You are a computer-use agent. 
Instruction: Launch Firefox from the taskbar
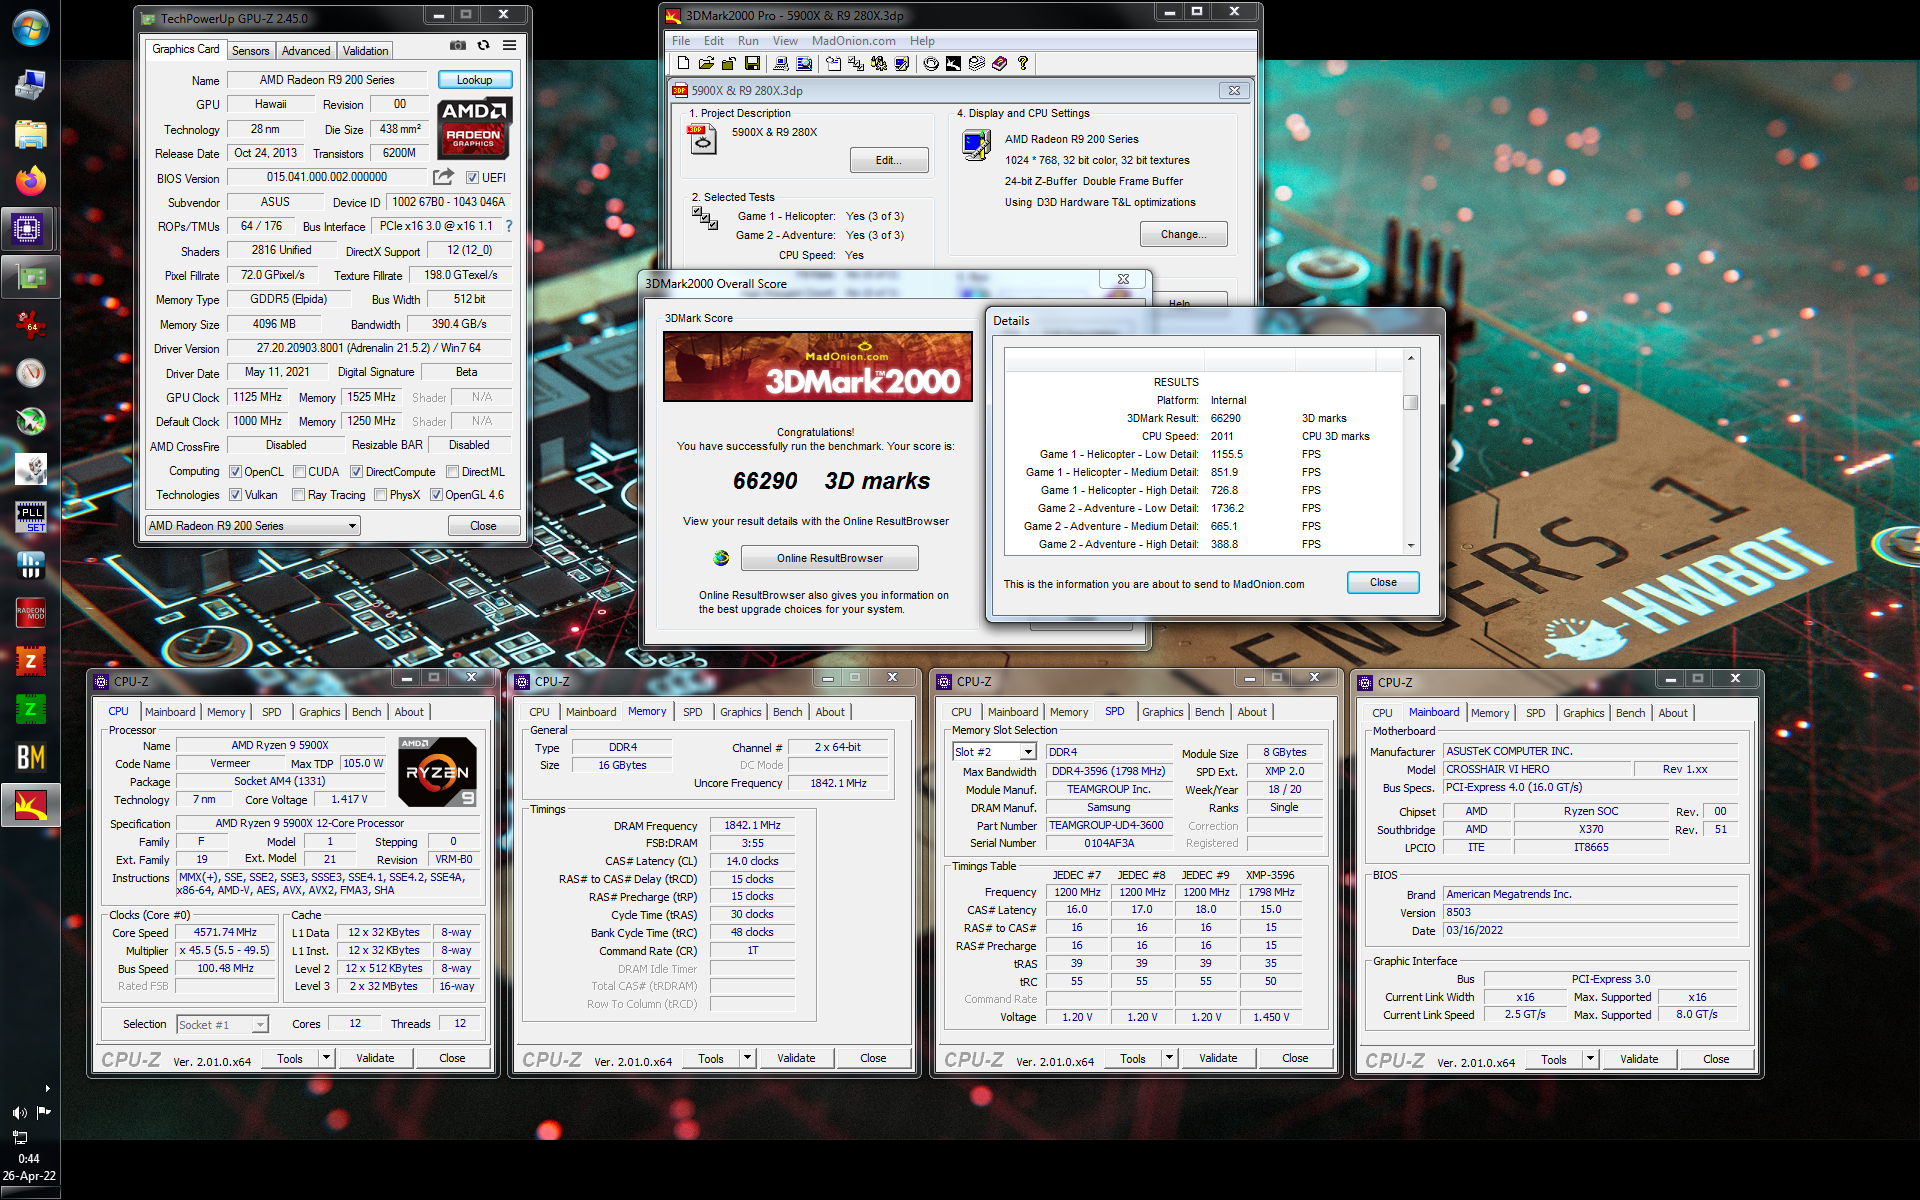pyautogui.click(x=30, y=181)
